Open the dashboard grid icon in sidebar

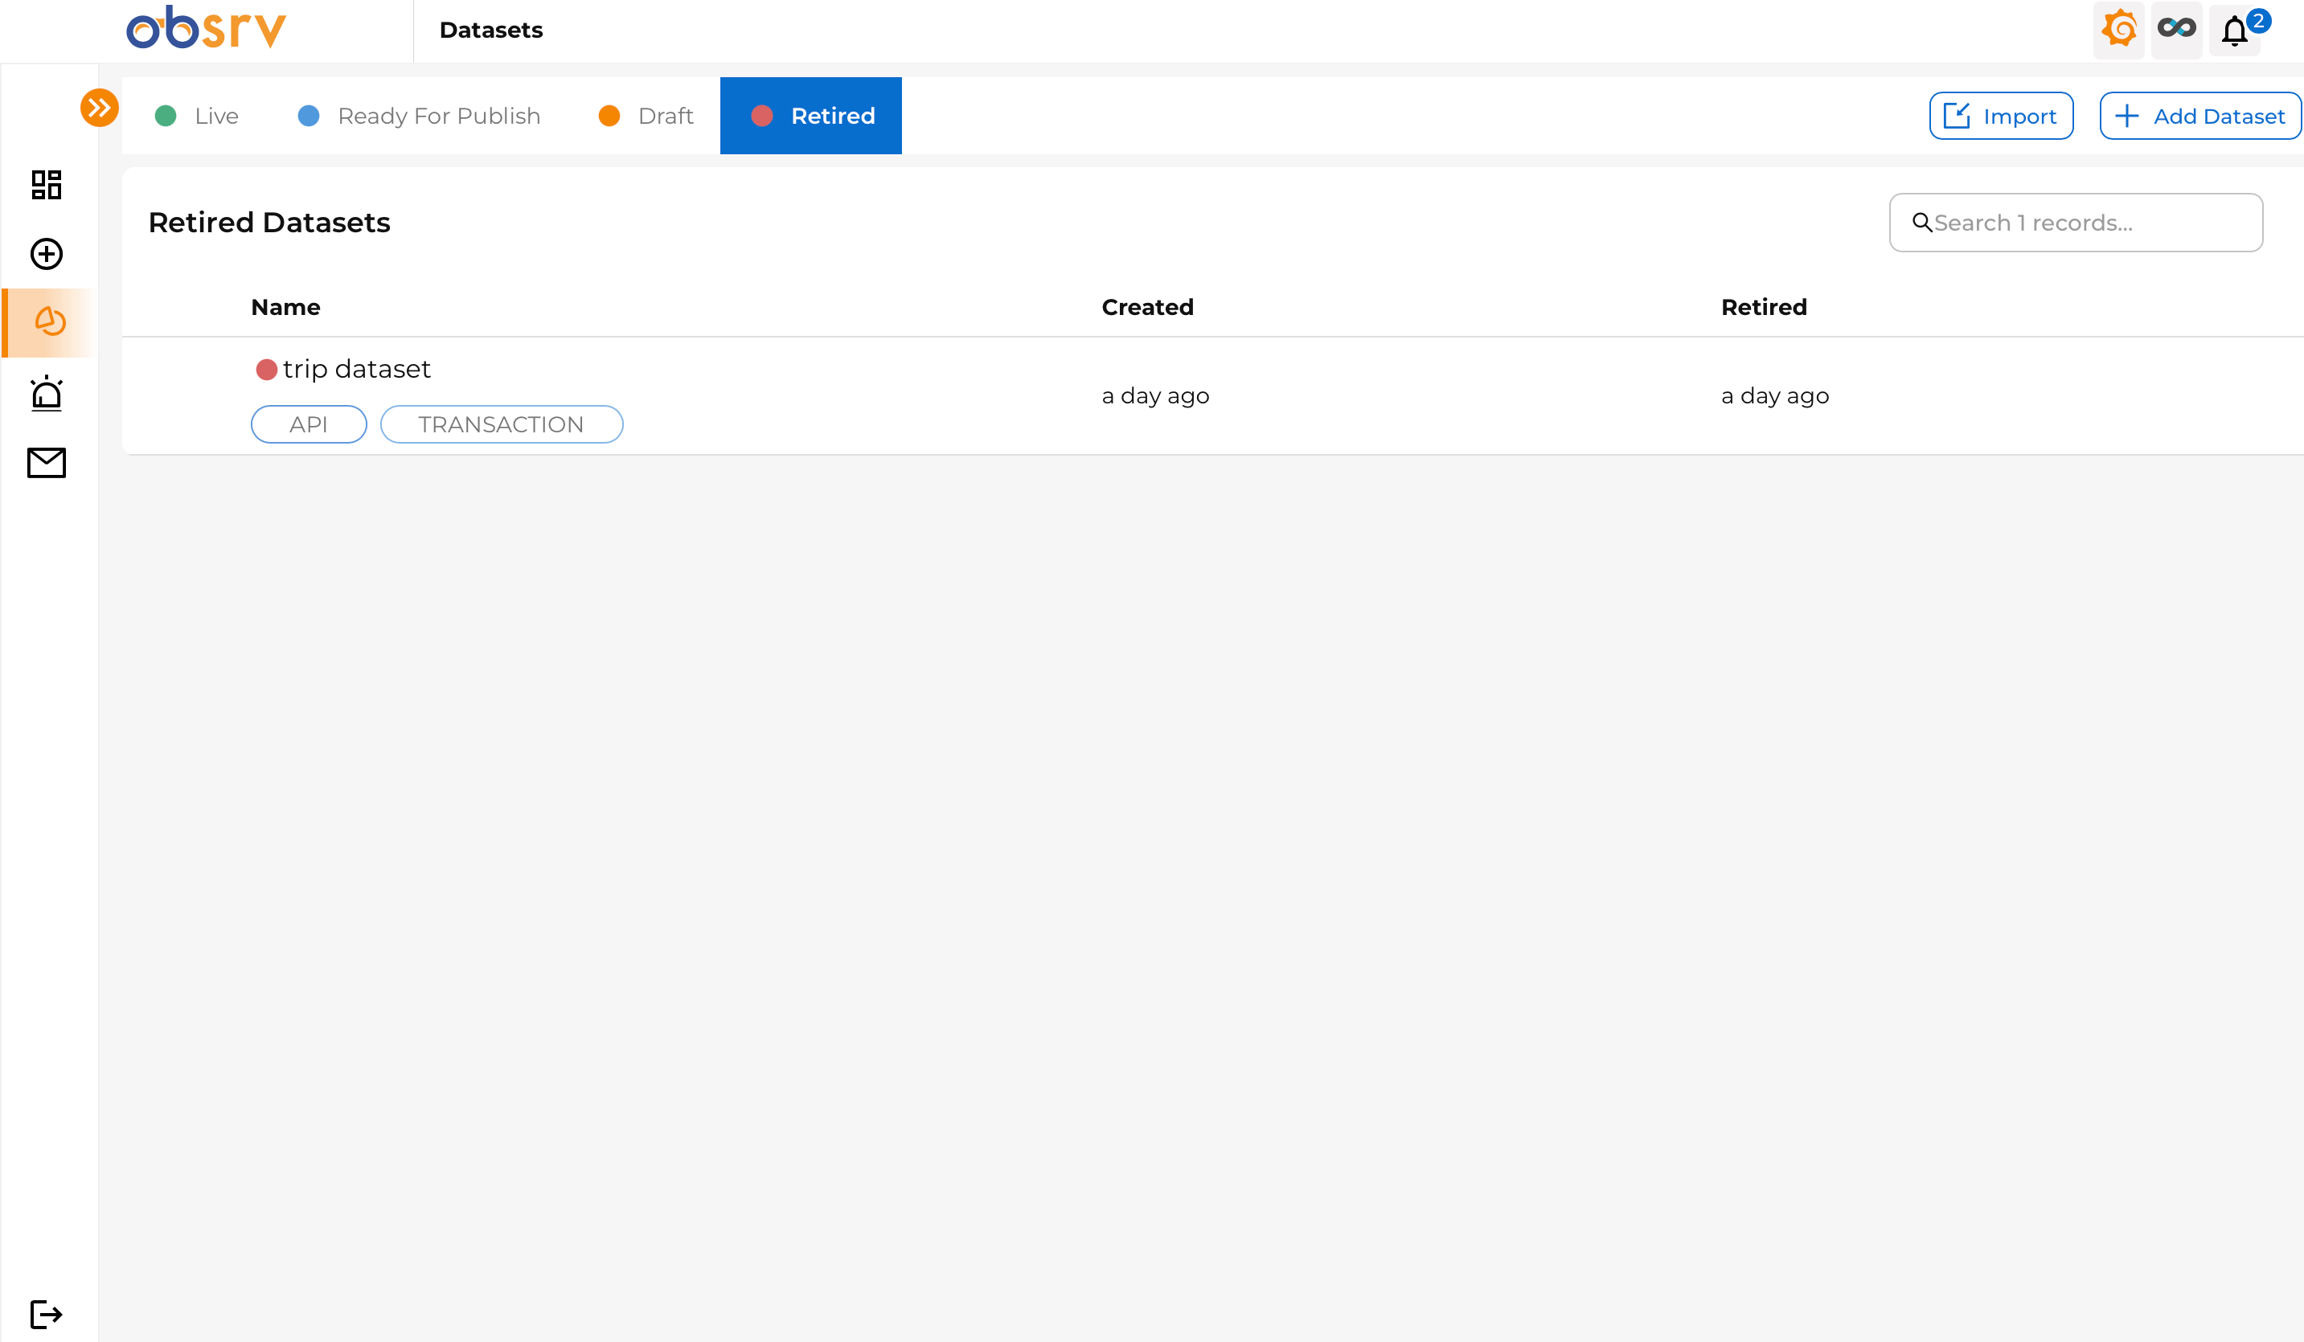coord(46,185)
